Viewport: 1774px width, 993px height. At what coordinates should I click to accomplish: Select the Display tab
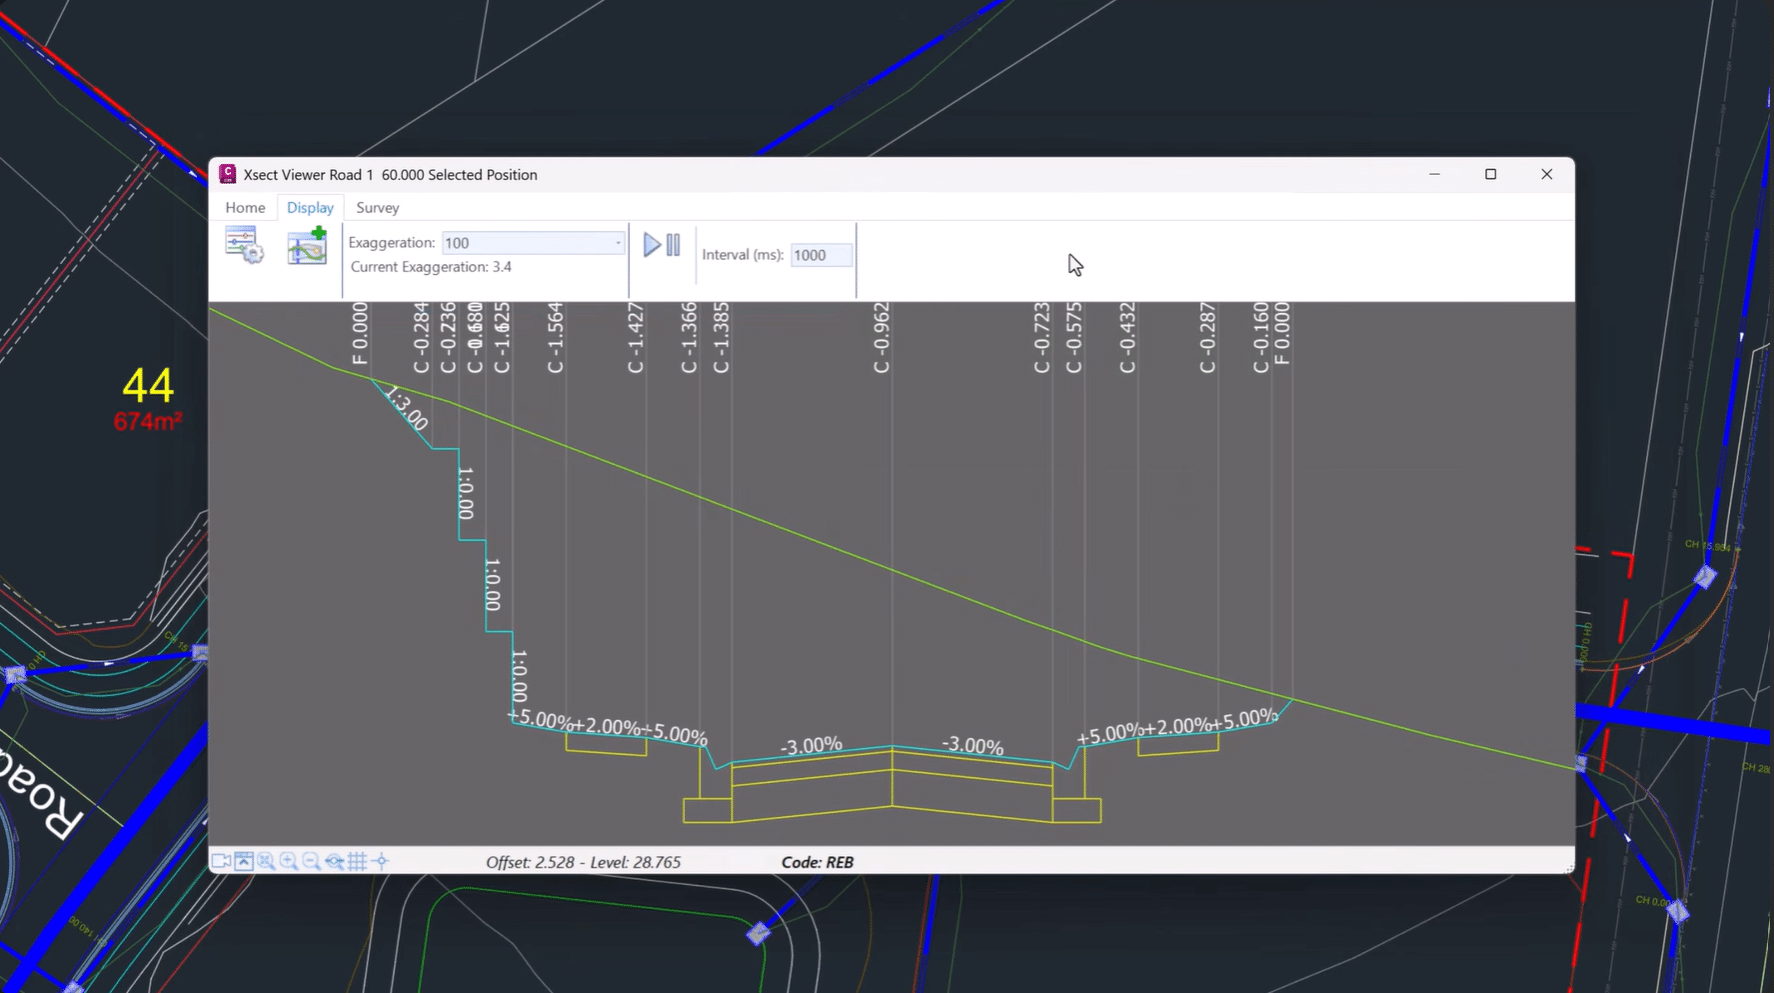click(310, 207)
